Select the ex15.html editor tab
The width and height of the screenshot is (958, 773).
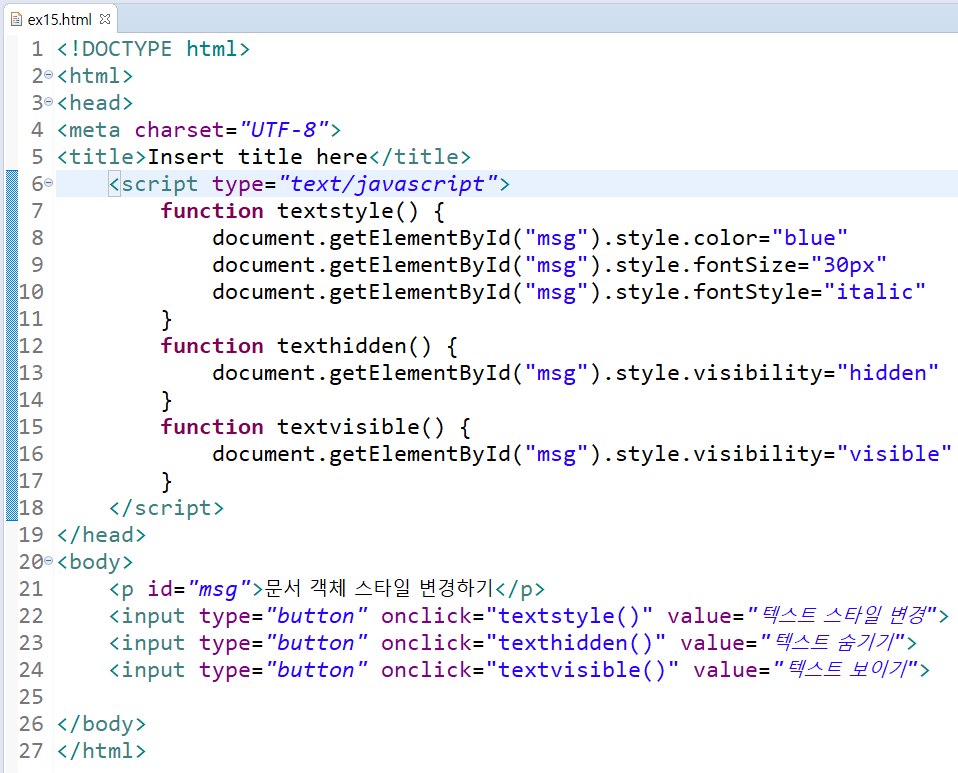[x=60, y=20]
